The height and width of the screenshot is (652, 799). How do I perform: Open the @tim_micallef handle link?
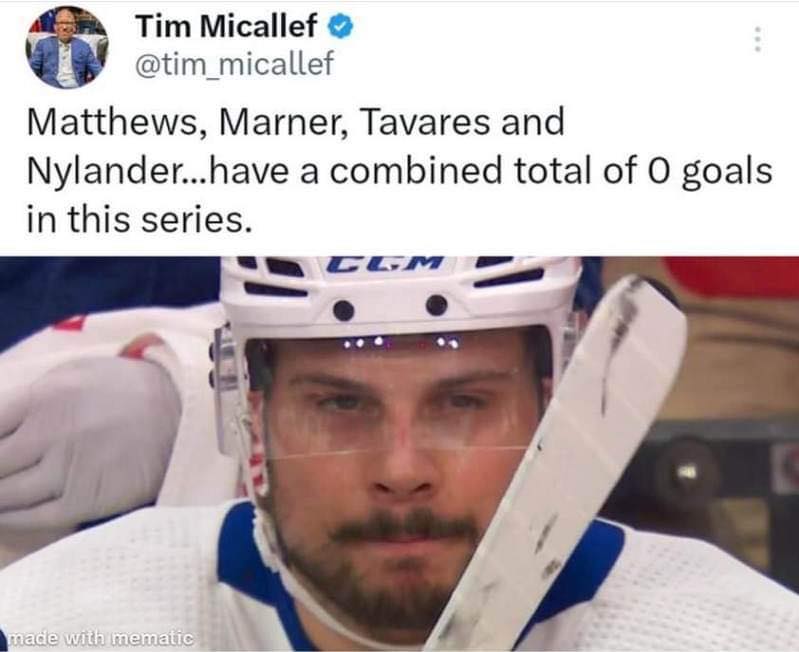[235, 63]
